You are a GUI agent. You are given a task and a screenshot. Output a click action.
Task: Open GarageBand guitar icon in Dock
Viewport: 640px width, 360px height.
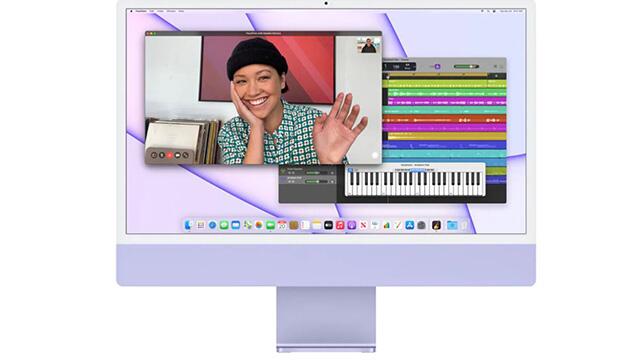pos(436,225)
